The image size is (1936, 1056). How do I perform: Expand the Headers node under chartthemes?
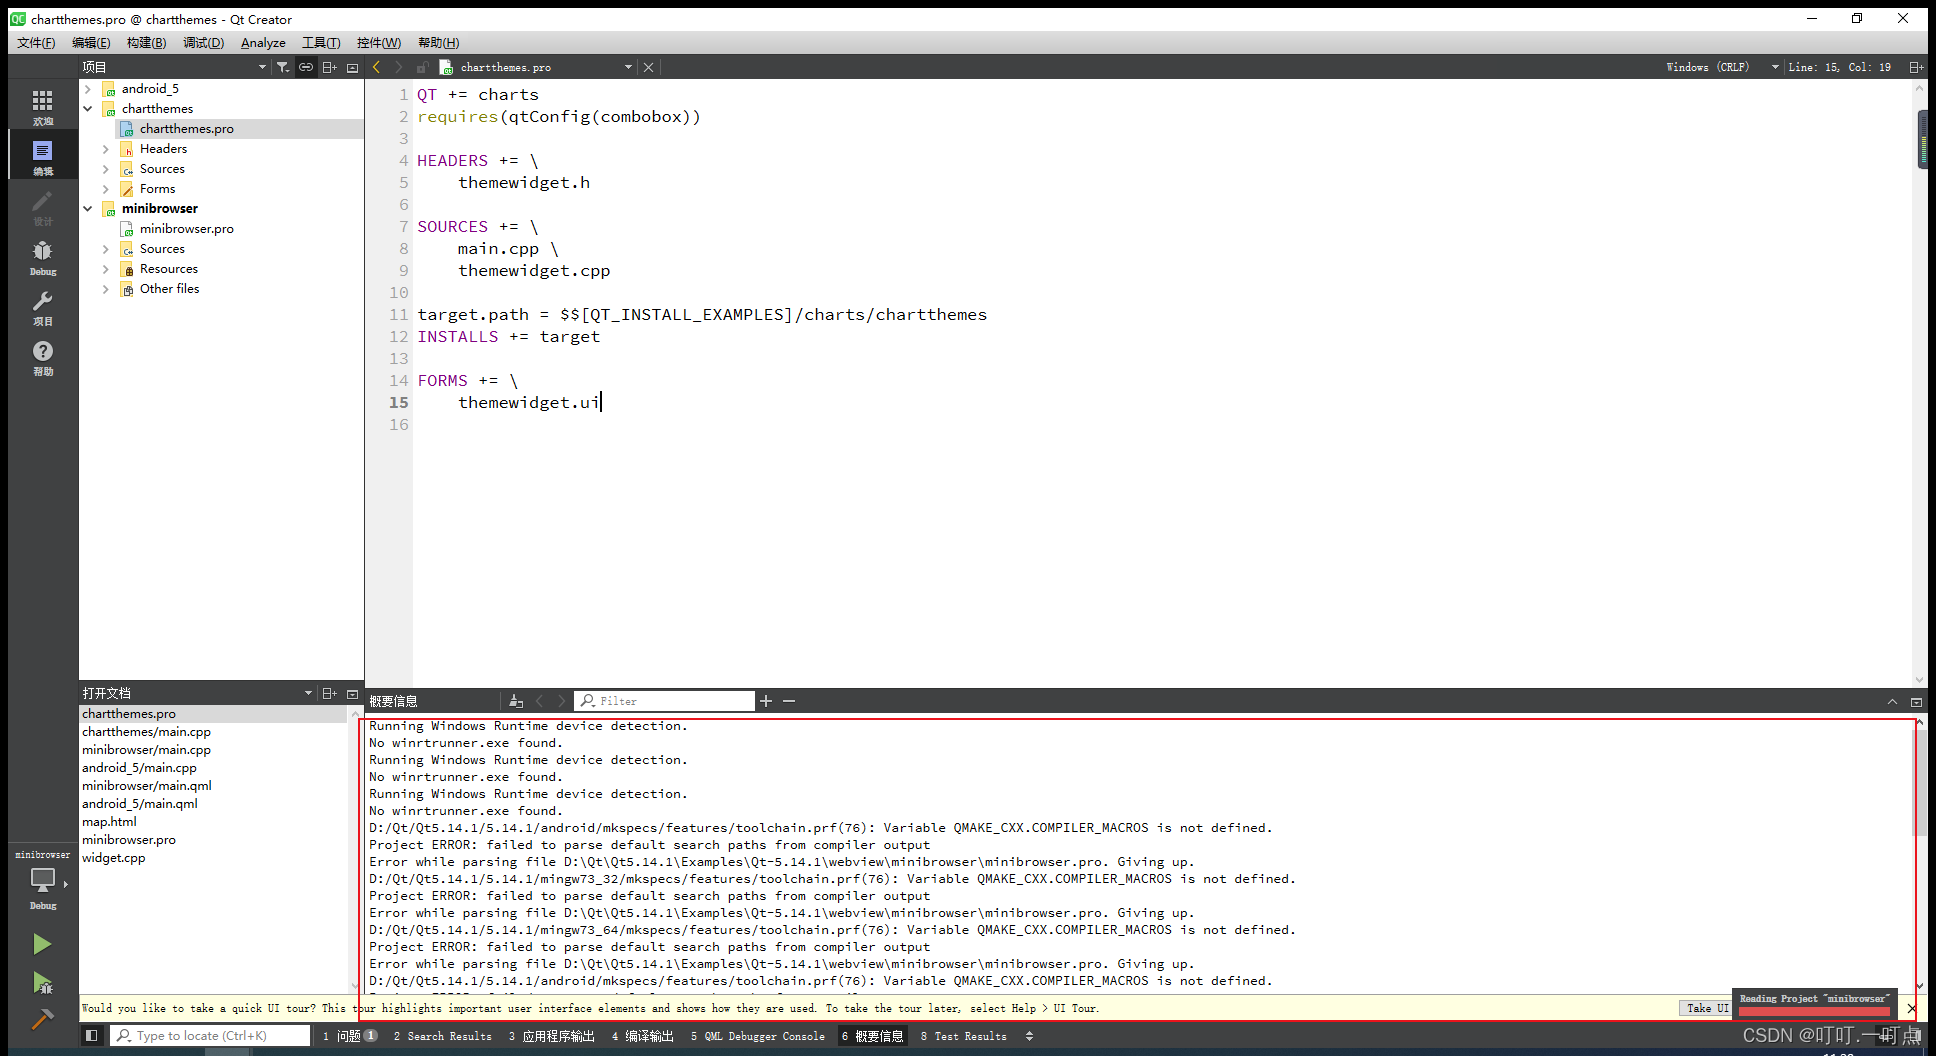coord(106,148)
